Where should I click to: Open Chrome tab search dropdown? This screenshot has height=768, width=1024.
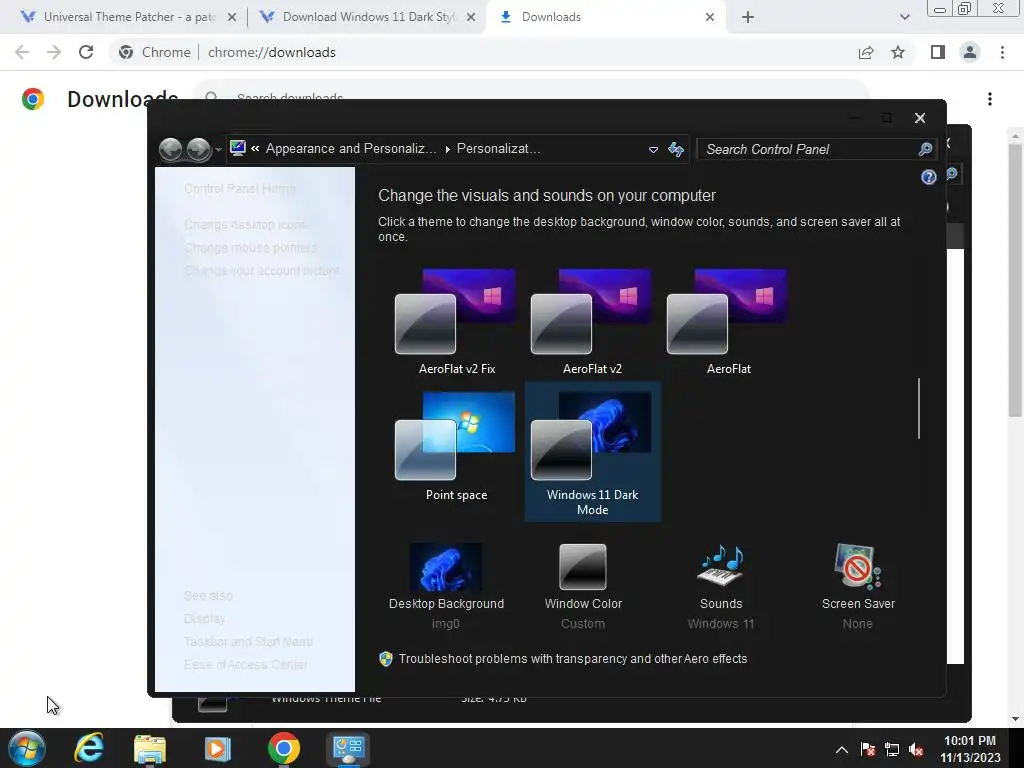[904, 18]
